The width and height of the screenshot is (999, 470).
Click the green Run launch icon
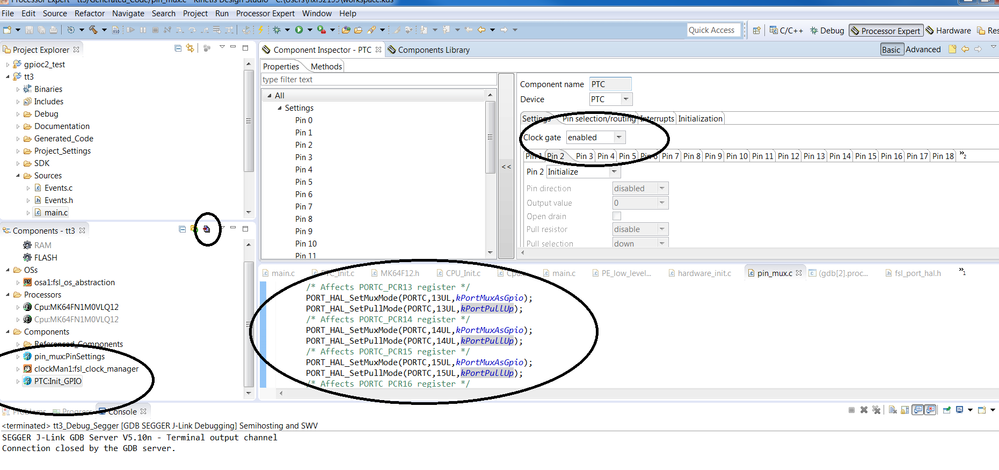[x=299, y=30]
